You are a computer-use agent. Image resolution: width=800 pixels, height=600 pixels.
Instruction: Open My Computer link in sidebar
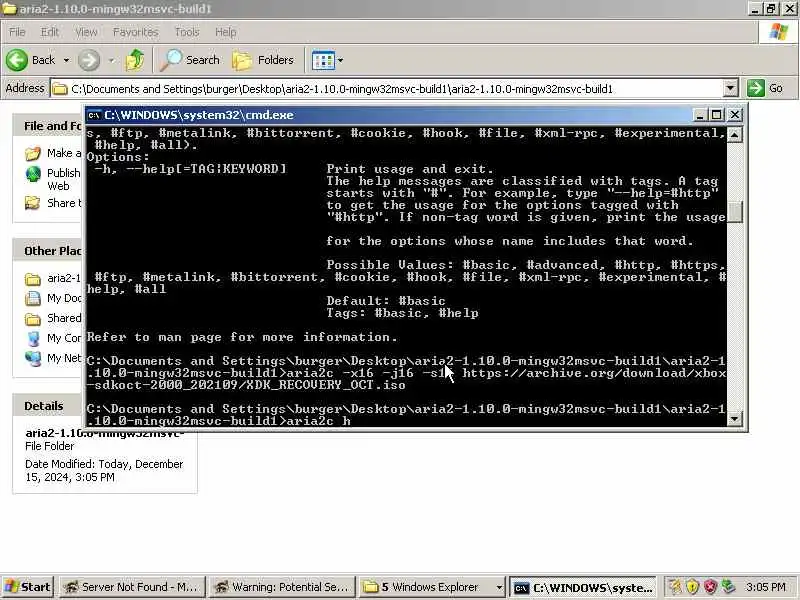coord(64,338)
